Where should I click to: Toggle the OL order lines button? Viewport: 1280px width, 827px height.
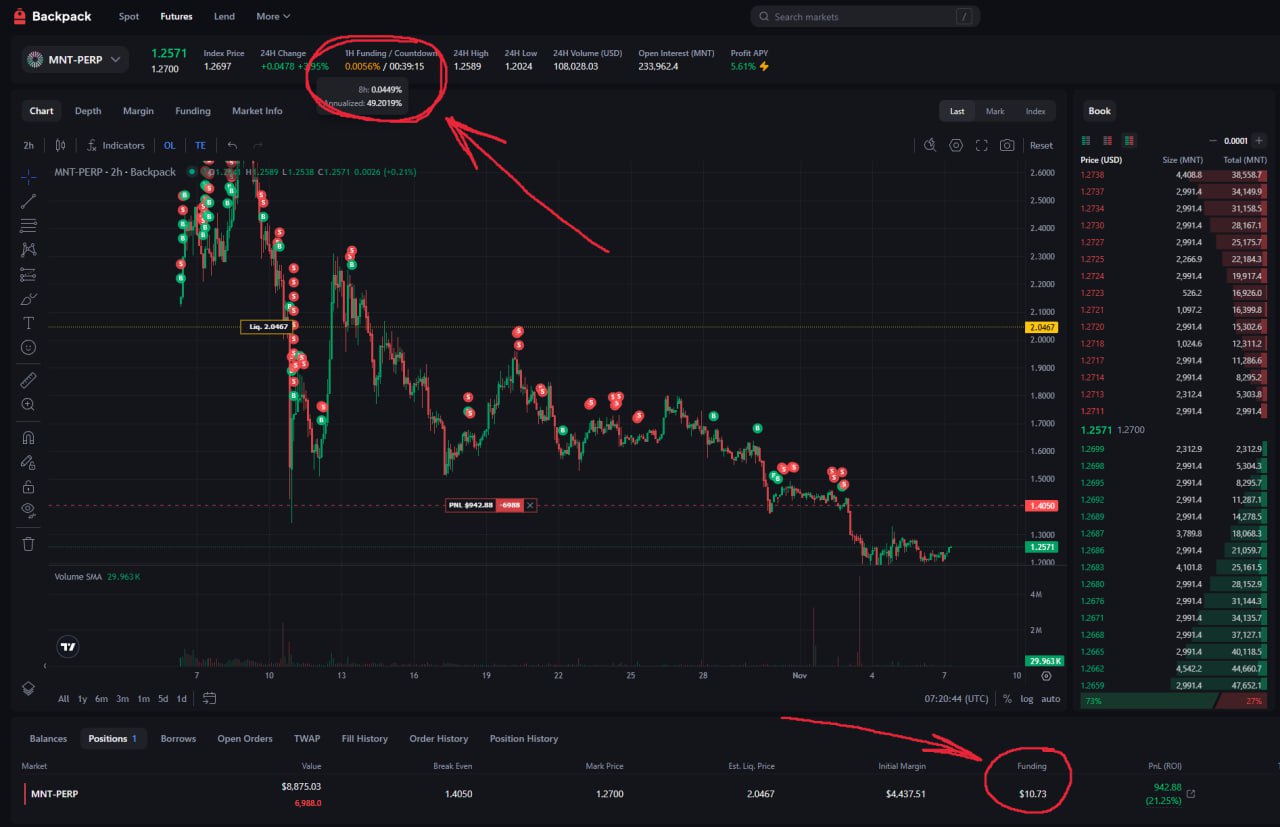point(170,145)
